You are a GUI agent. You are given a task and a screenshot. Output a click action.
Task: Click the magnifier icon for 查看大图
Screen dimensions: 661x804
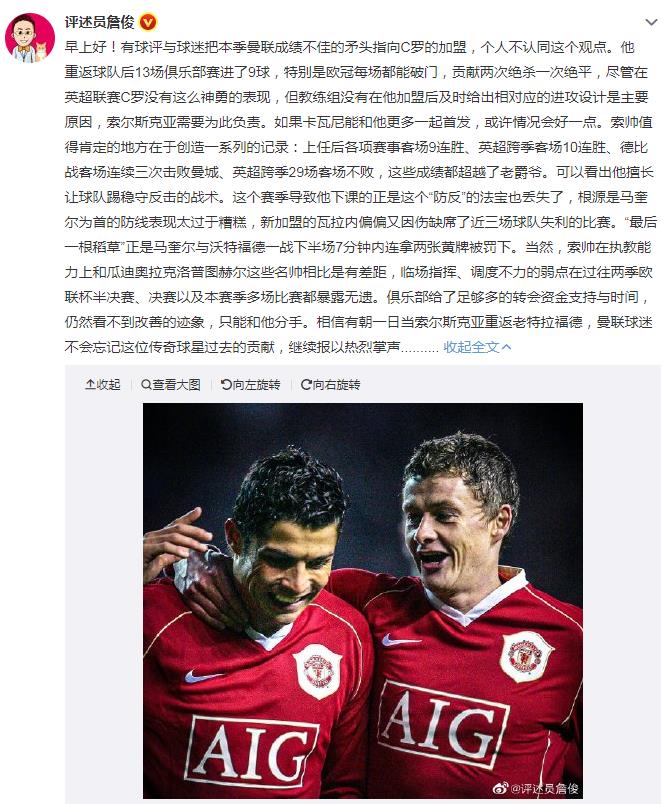(146, 384)
